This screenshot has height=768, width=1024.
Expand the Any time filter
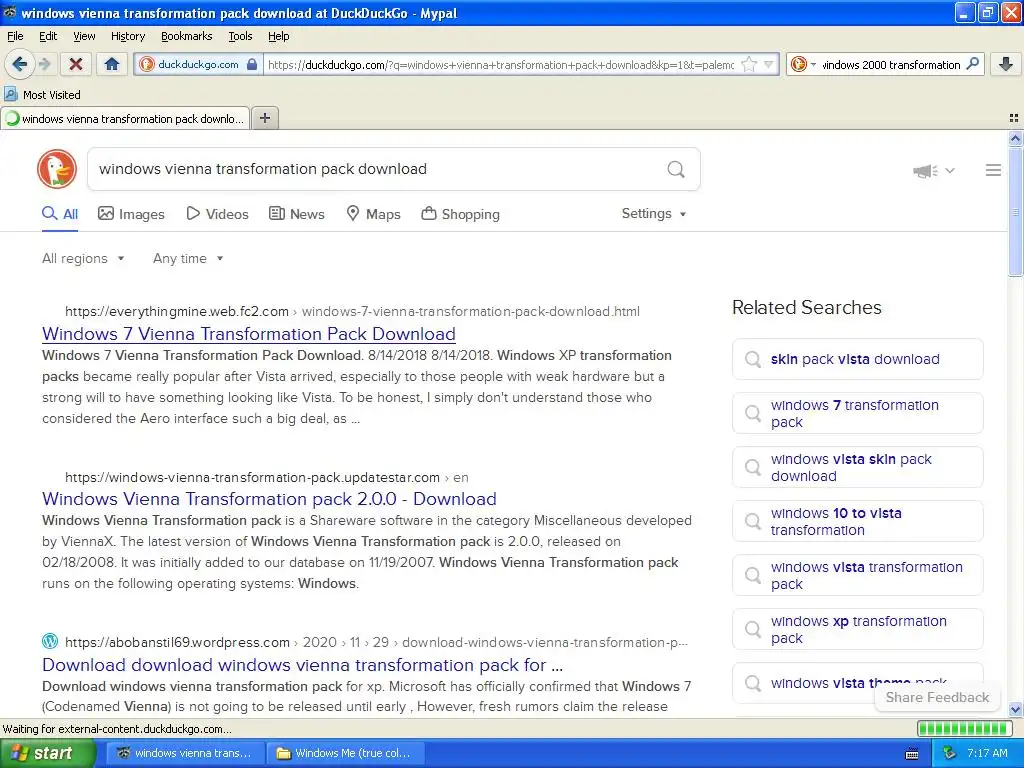188,258
